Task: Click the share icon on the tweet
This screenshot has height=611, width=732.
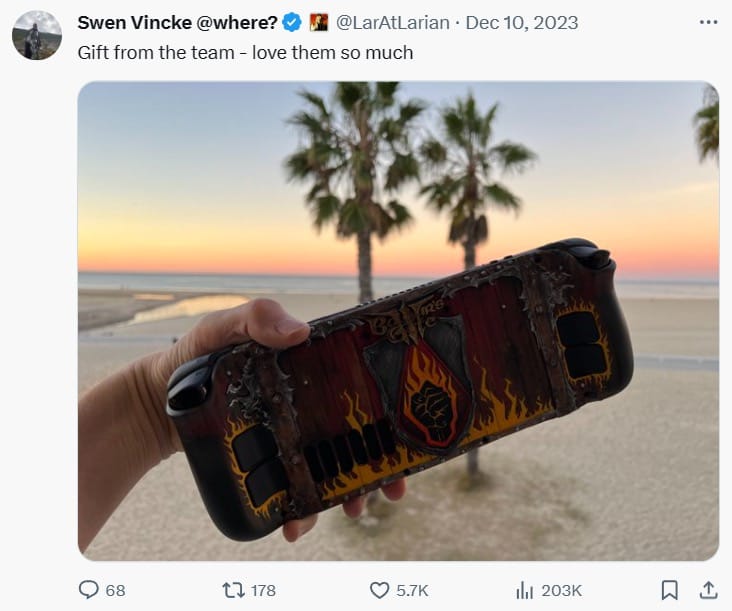Action: (708, 590)
